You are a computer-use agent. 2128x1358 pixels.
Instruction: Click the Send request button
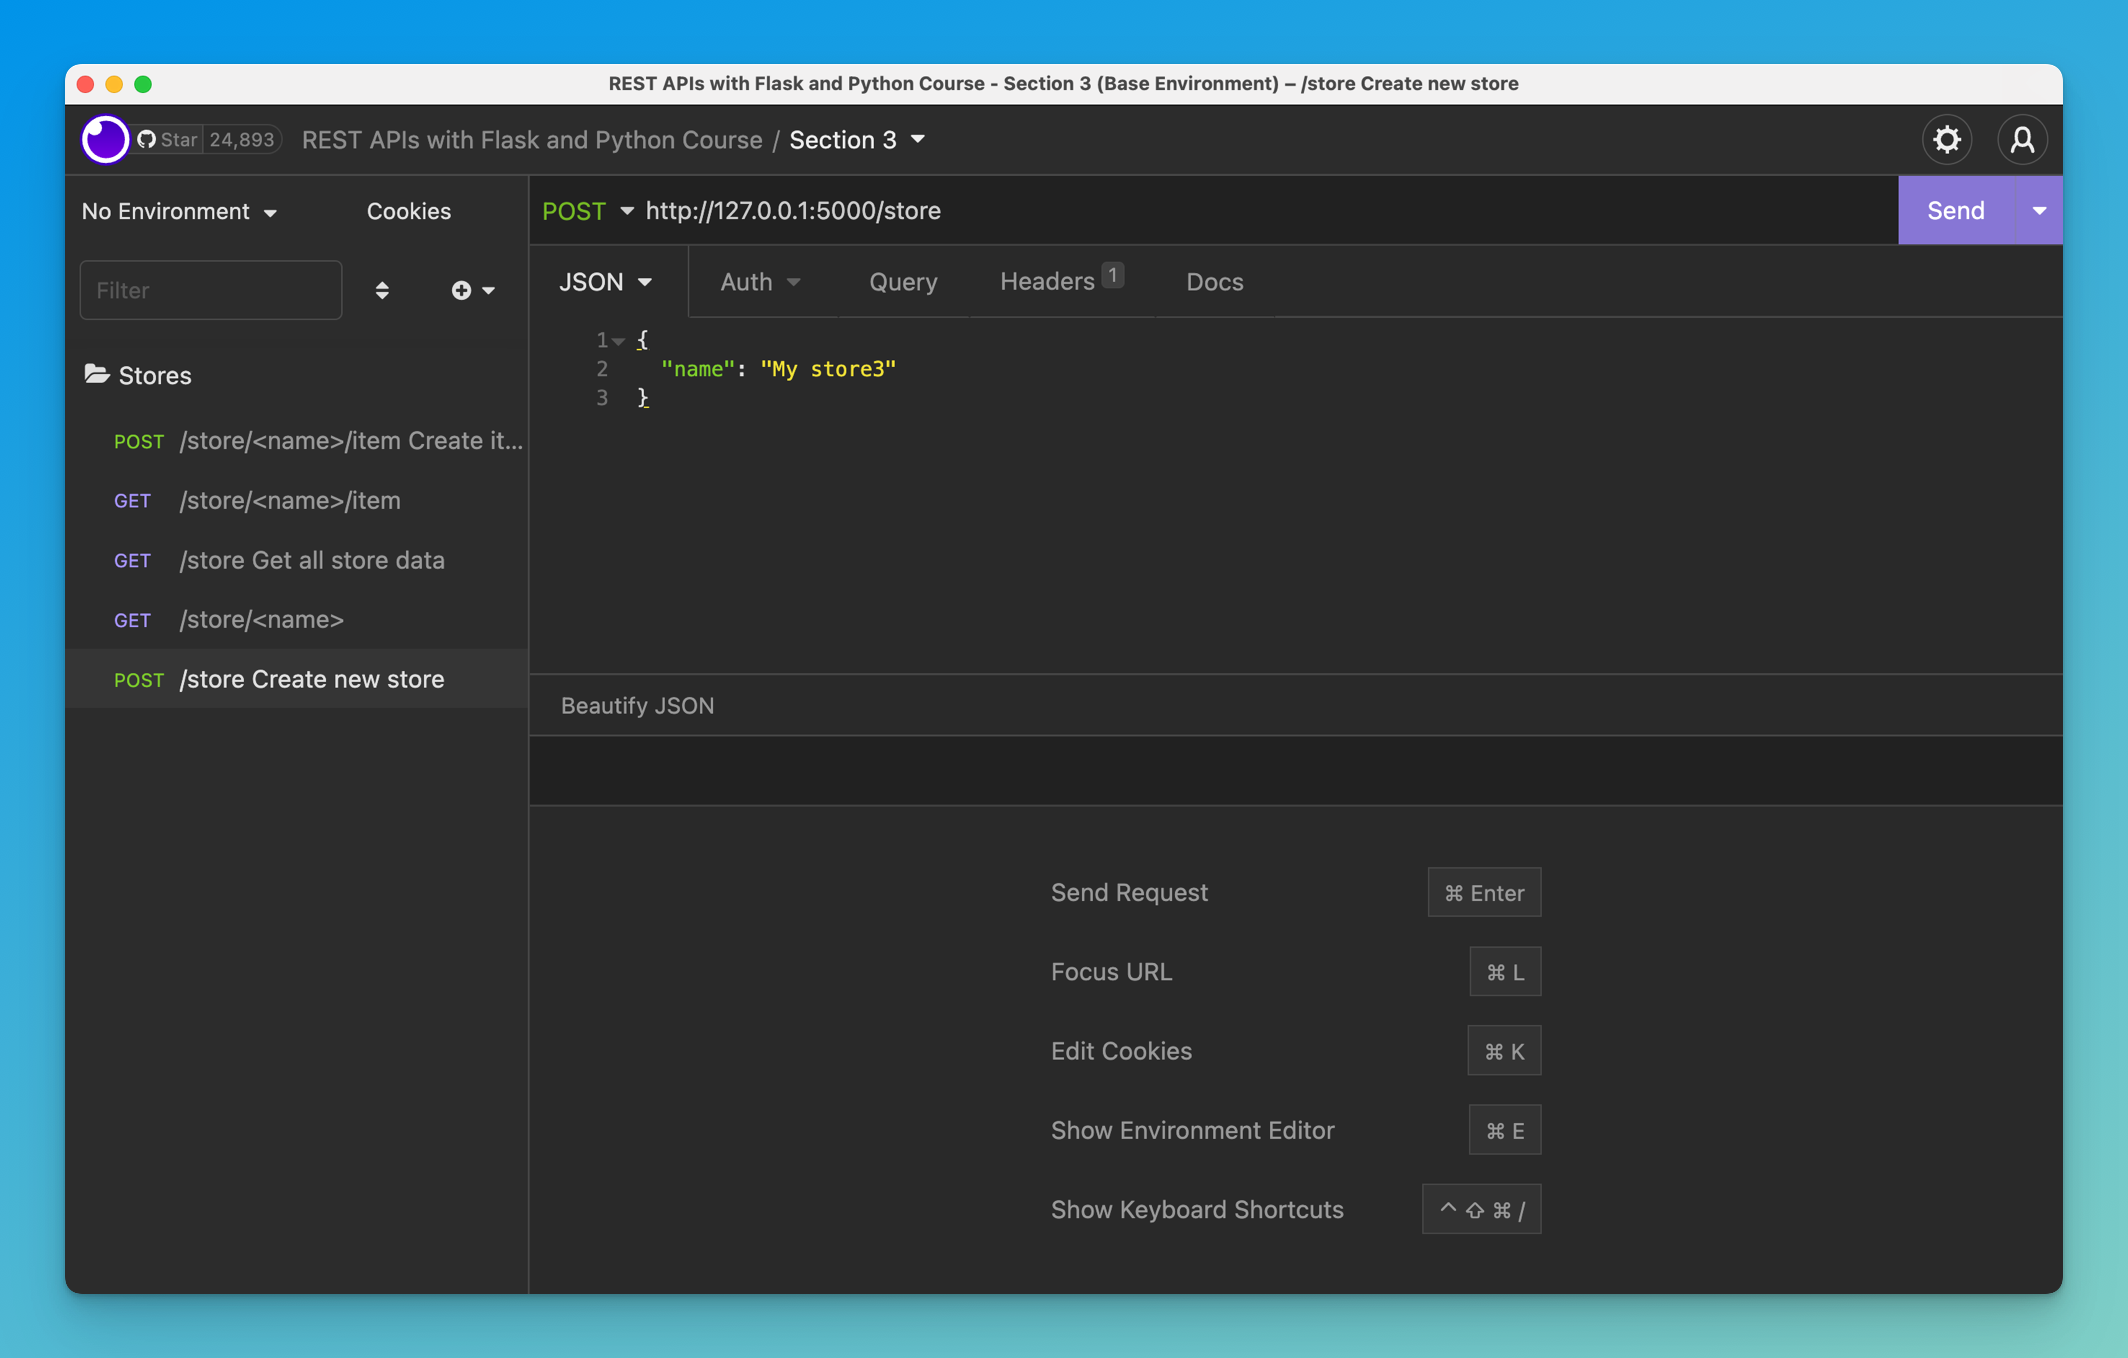(1956, 209)
